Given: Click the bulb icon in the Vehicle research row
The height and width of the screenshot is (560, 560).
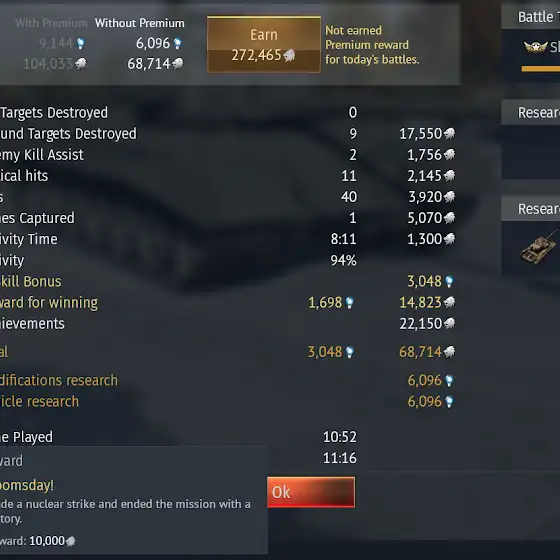Looking at the screenshot, I should coord(449,402).
